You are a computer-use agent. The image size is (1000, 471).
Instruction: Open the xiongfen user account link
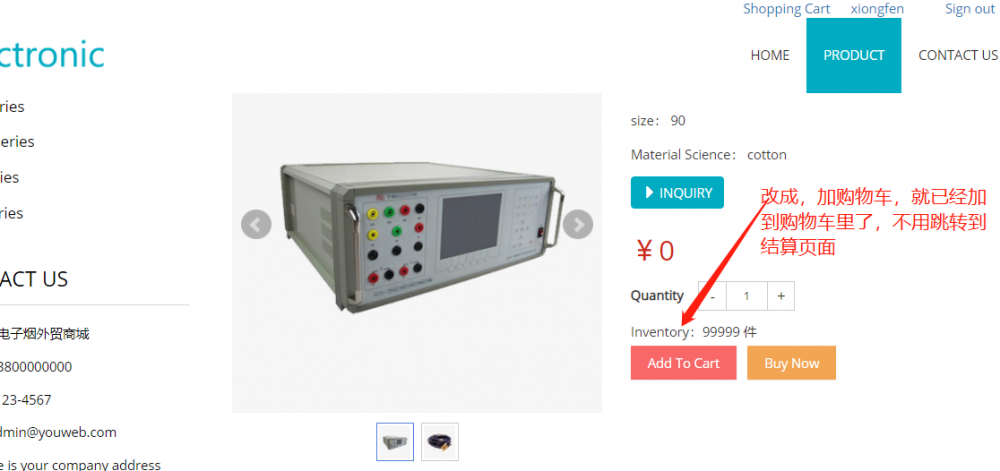point(877,9)
